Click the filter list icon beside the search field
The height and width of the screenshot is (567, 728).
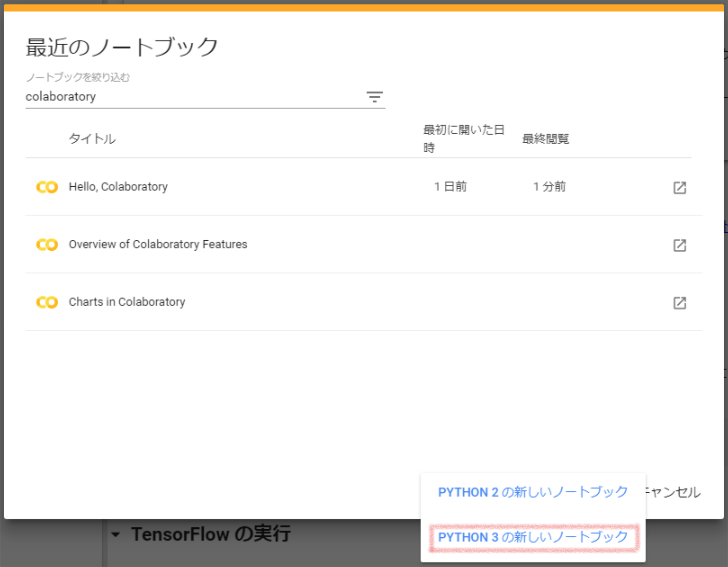coord(374,97)
